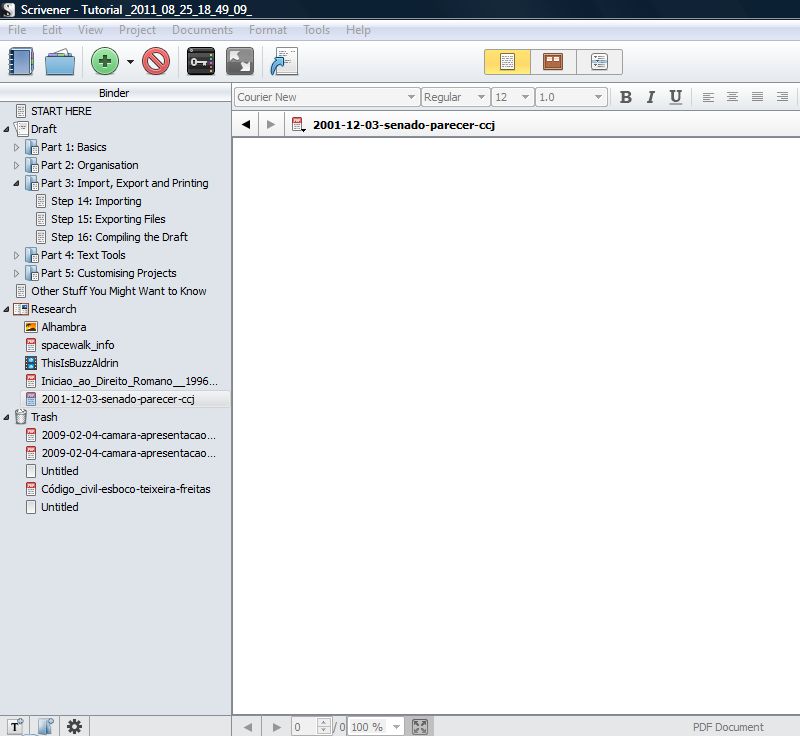Expand Part 5: Customising Projects
The image size is (800, 736).
(16, 273)
